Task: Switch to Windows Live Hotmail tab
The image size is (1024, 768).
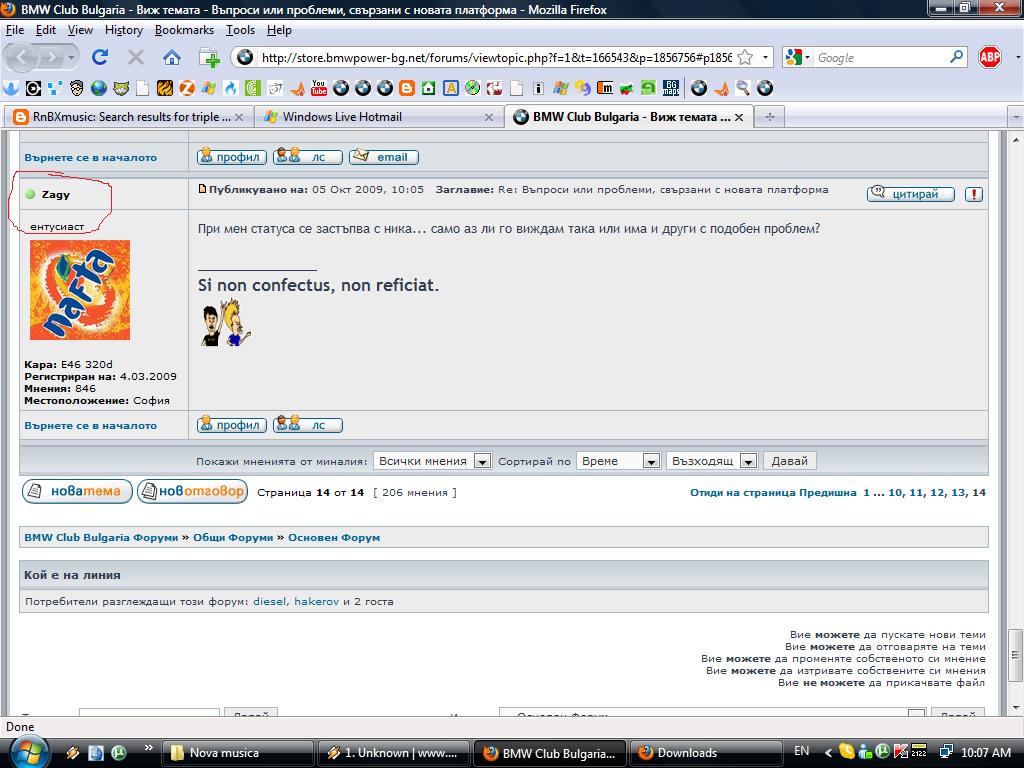Action: point(378,117)
